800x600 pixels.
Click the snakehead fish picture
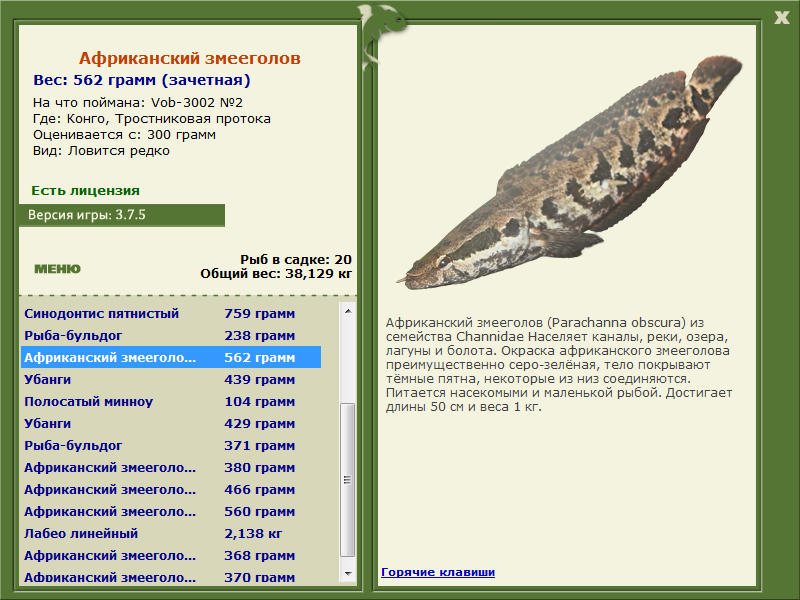[x=569, y=173]
